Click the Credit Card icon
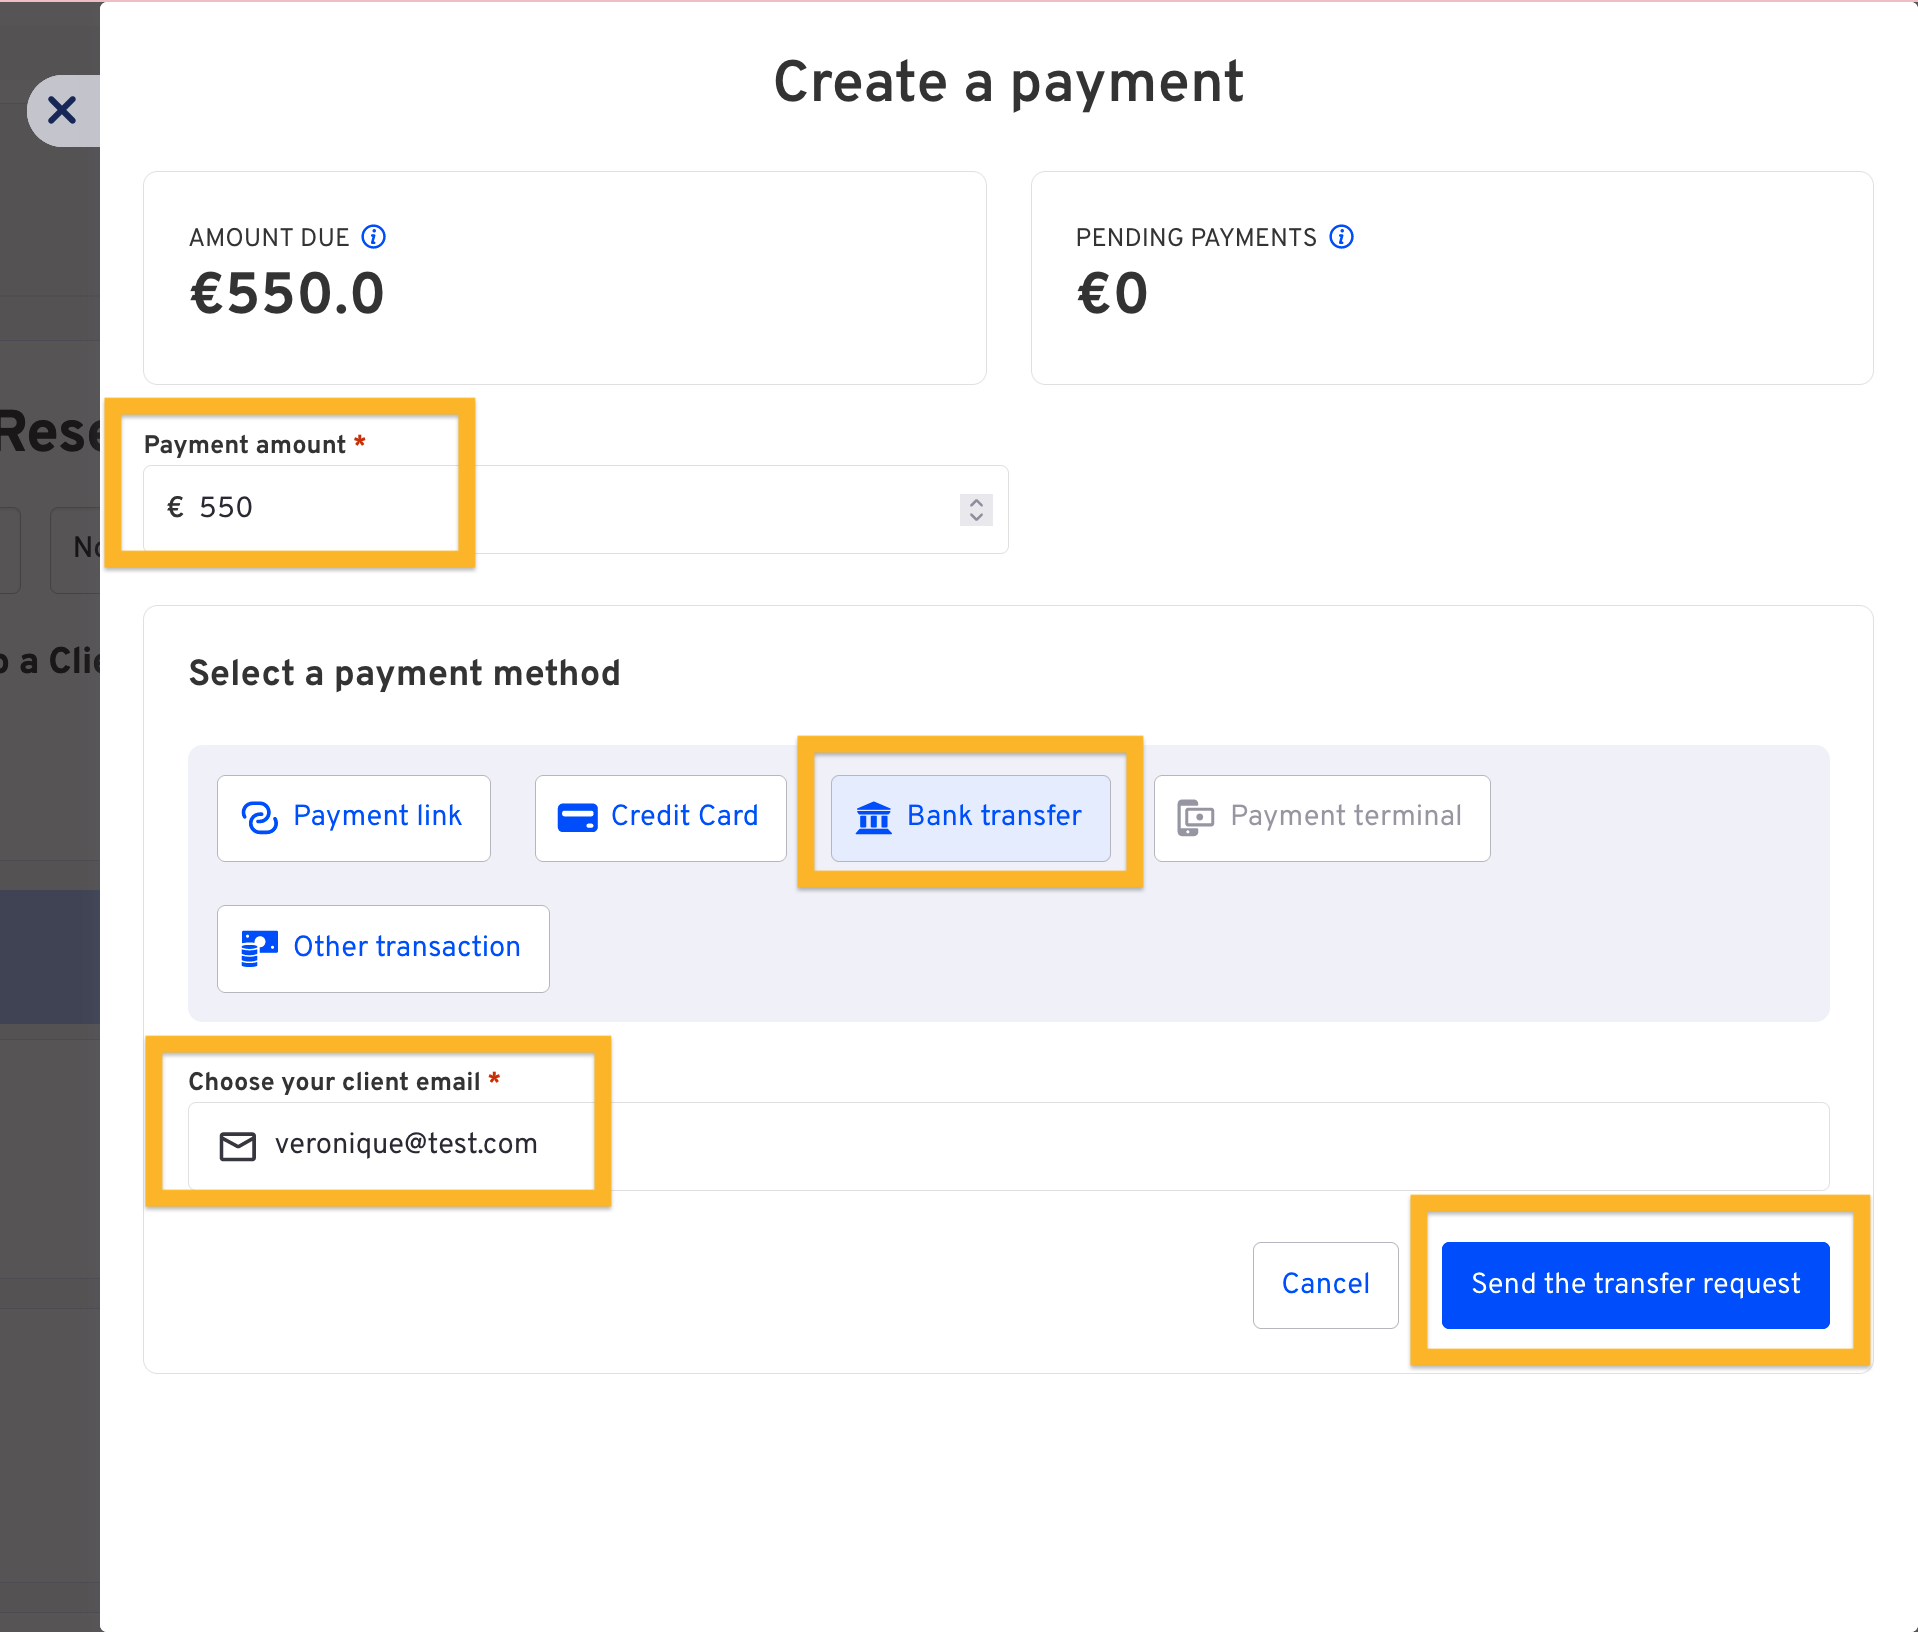 pos(578,818)
